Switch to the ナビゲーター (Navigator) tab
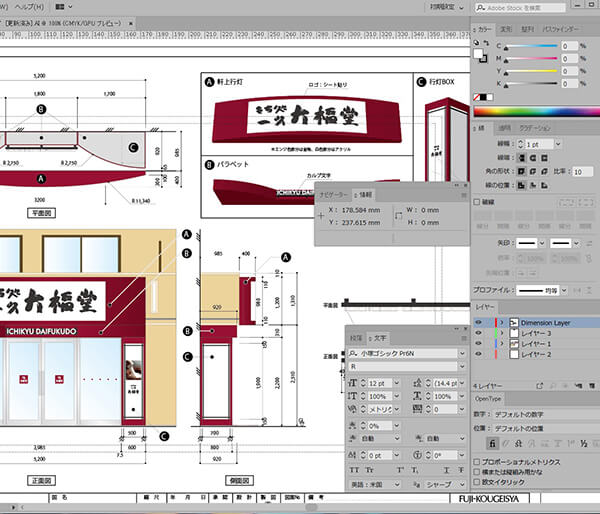Screen dimensions: 600x514 click(x=333, y=195)
